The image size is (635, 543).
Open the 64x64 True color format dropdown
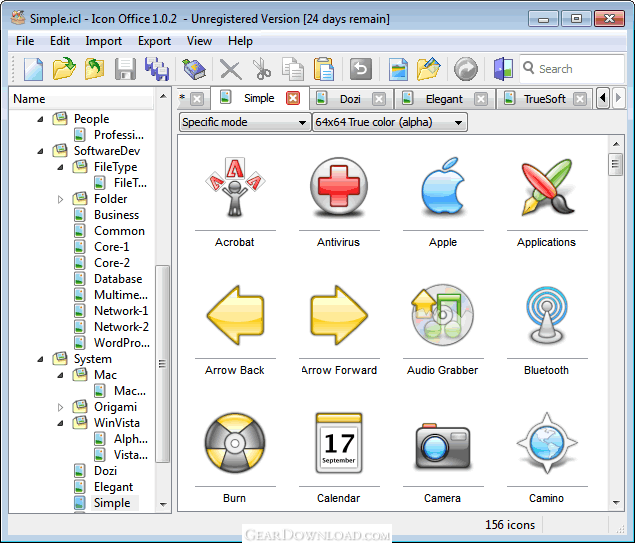click(x=390, y=122)
